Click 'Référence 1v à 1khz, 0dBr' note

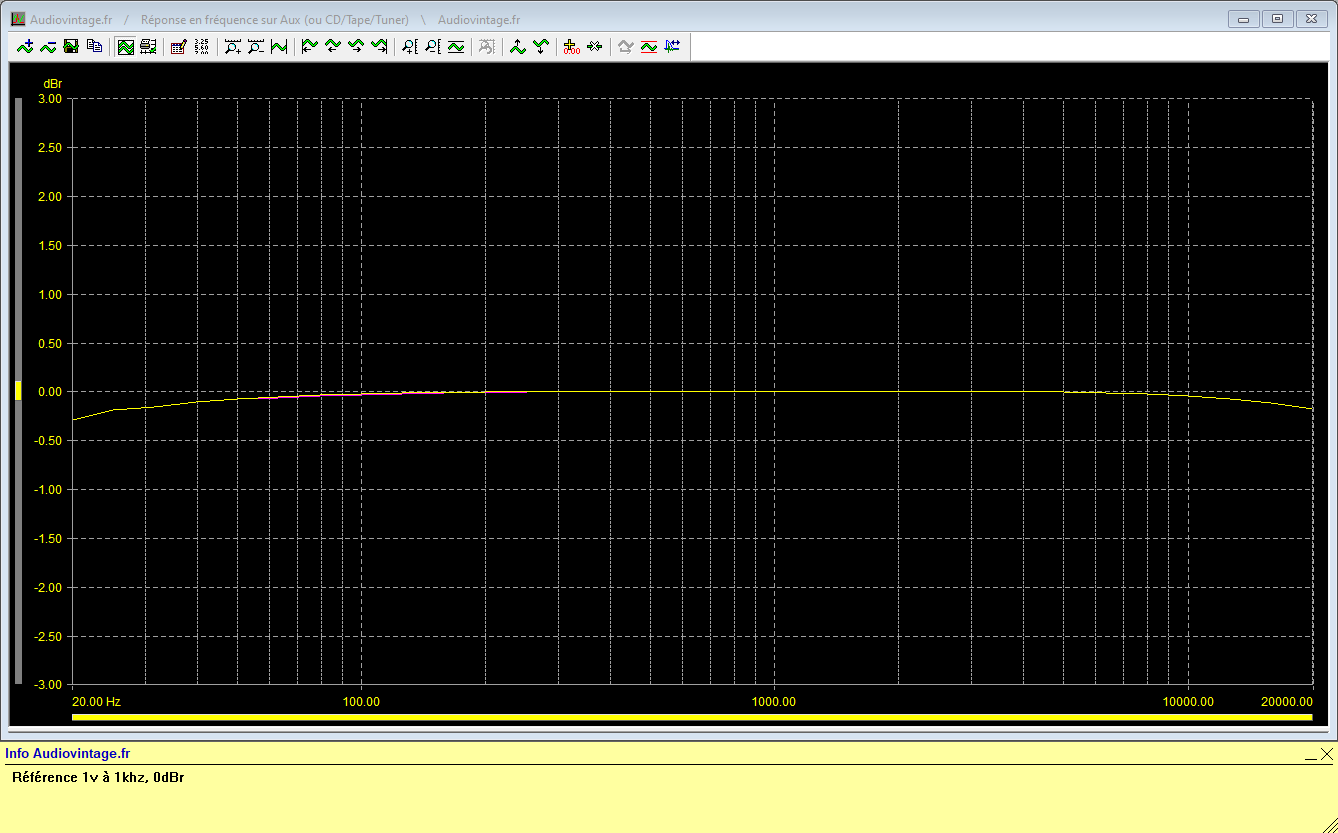point(98,777)
